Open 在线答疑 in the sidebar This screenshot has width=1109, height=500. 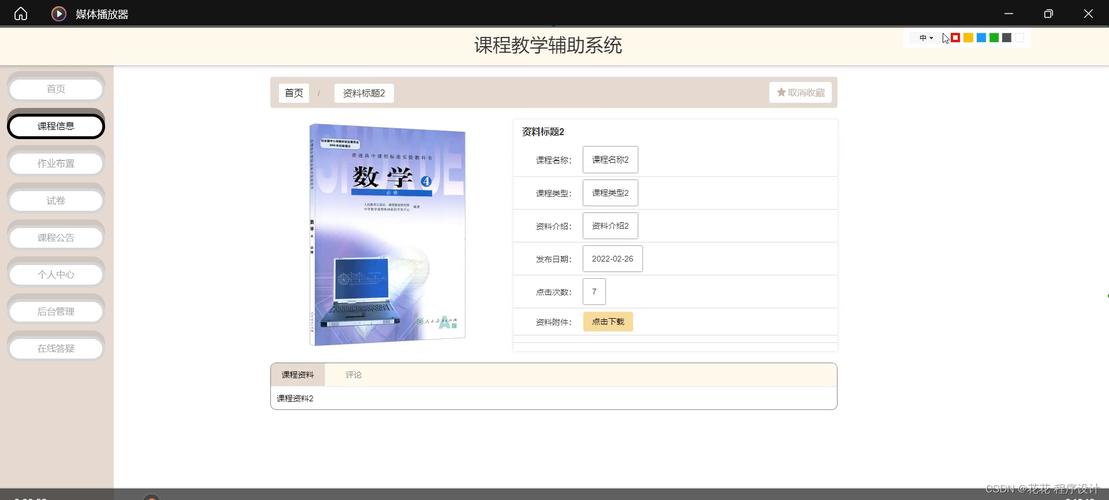tap(56, 348)
